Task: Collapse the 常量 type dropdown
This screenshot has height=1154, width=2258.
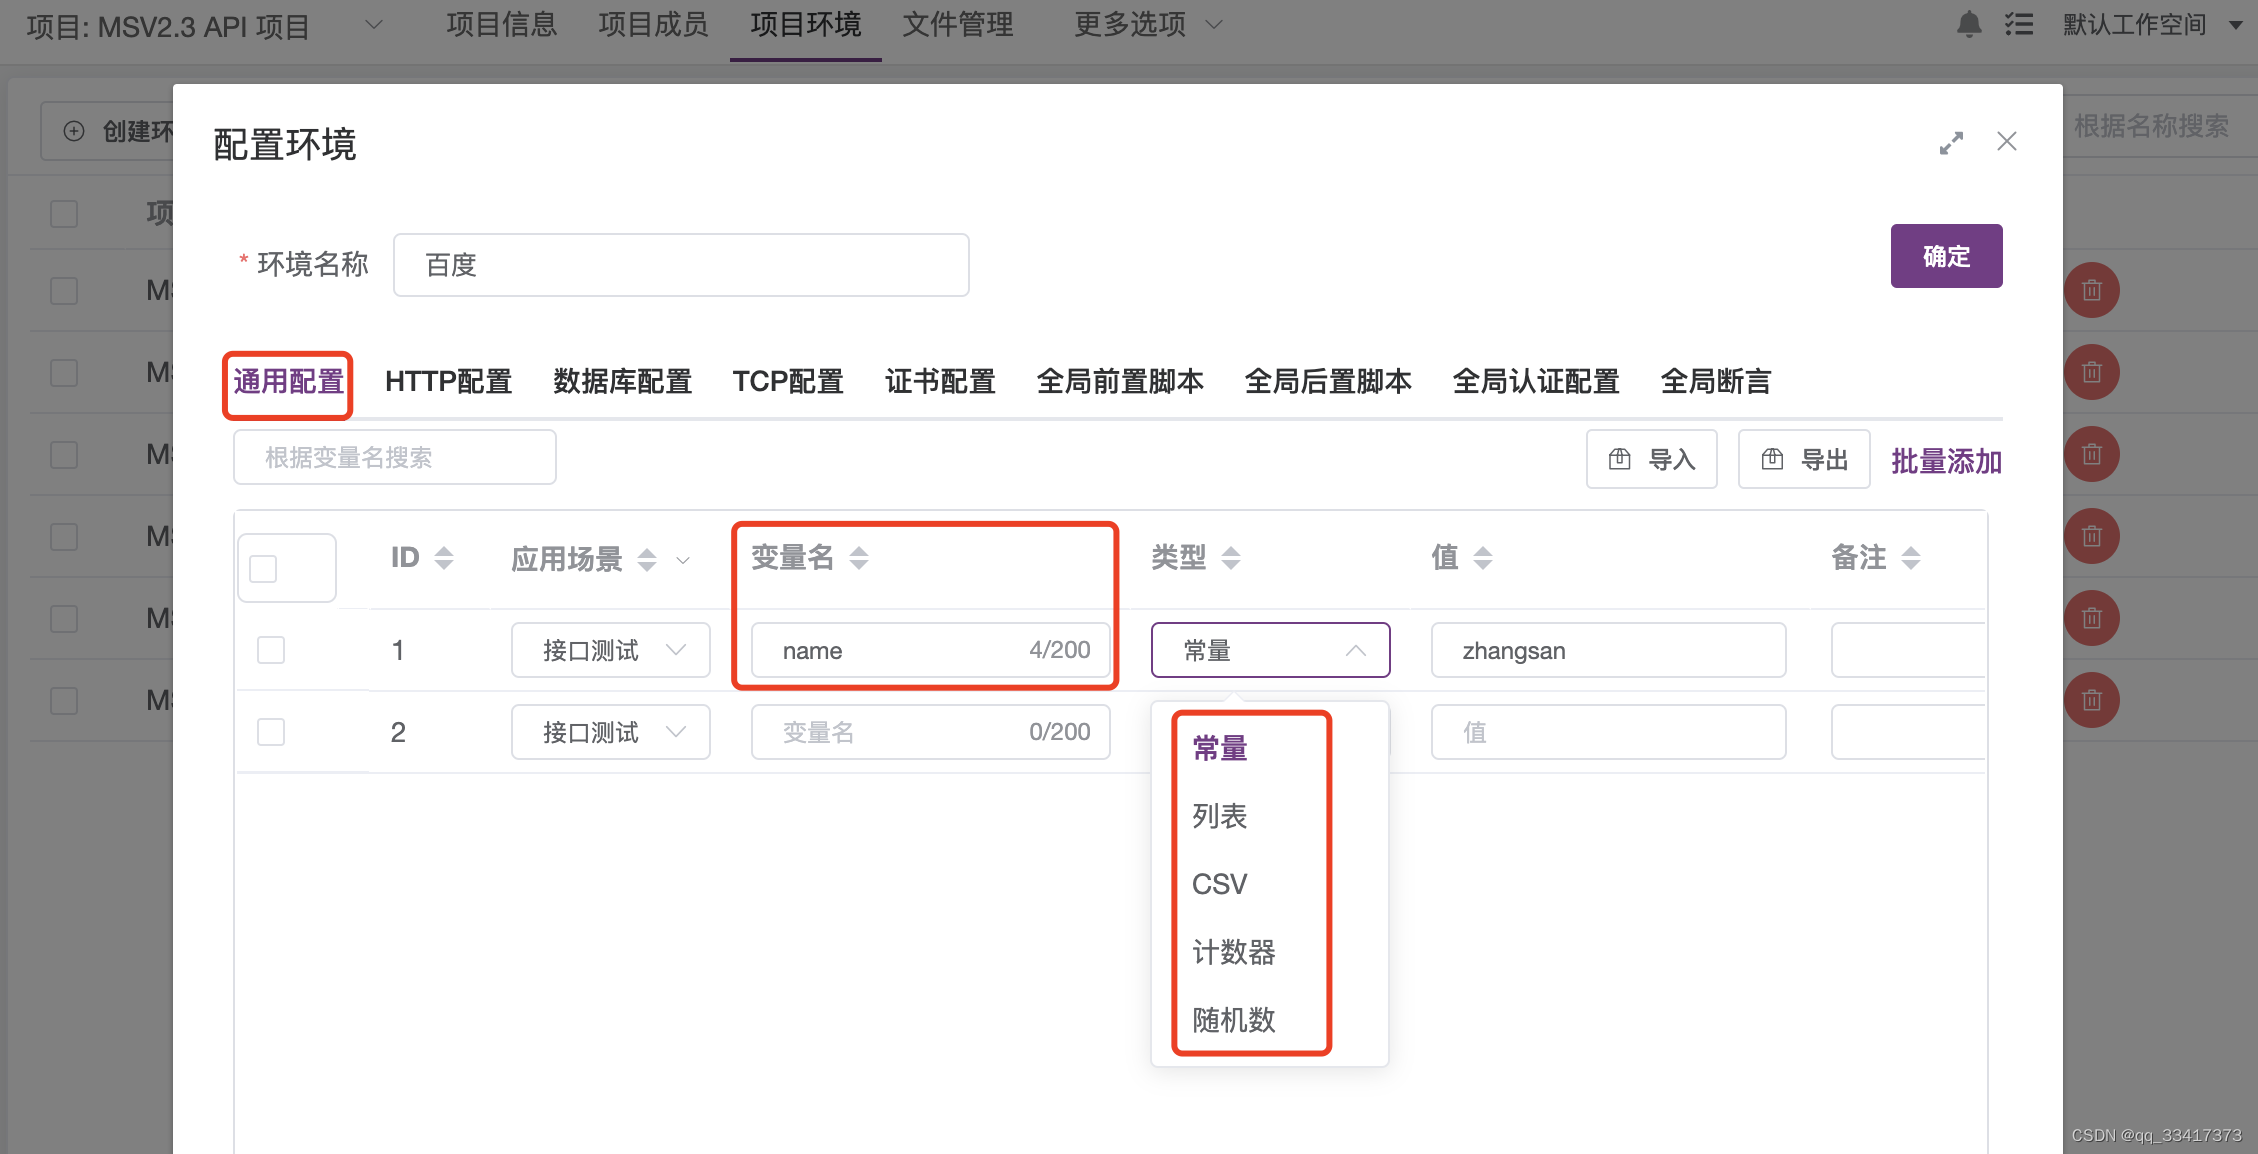Action: [x=1355, y=650]
